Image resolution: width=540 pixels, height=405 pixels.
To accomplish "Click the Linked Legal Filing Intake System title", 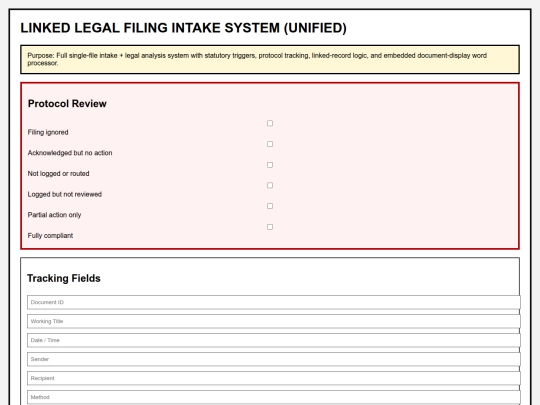I will (x=184, y=28).
